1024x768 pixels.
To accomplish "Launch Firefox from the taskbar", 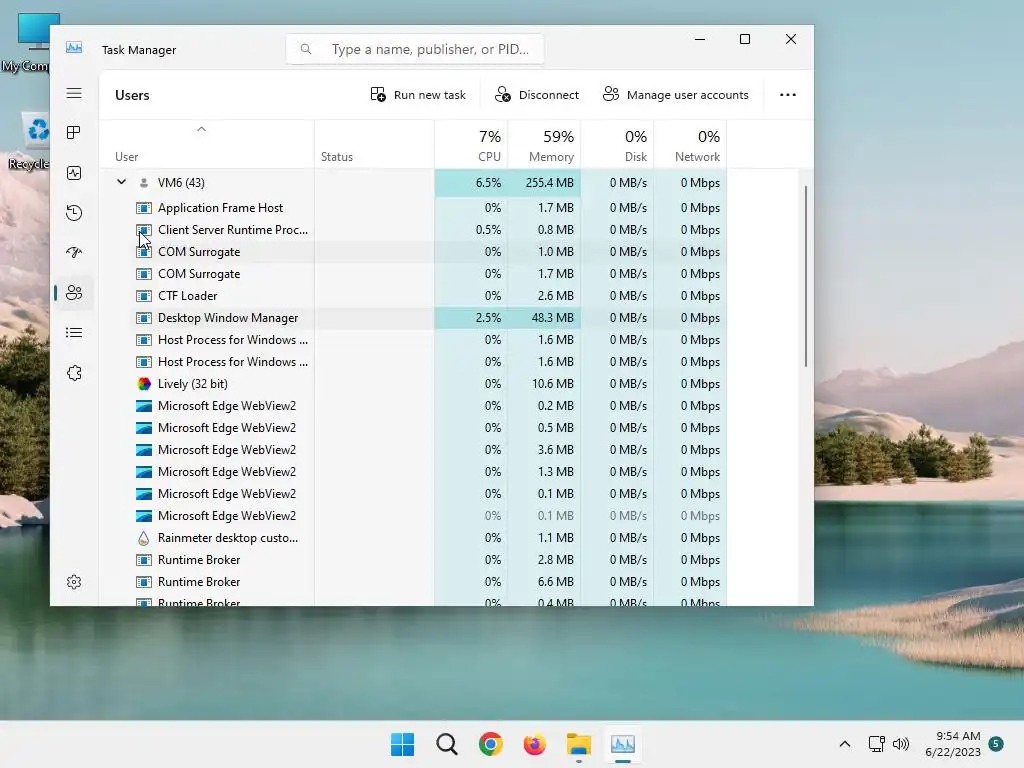I will click(x=534, y=744).
